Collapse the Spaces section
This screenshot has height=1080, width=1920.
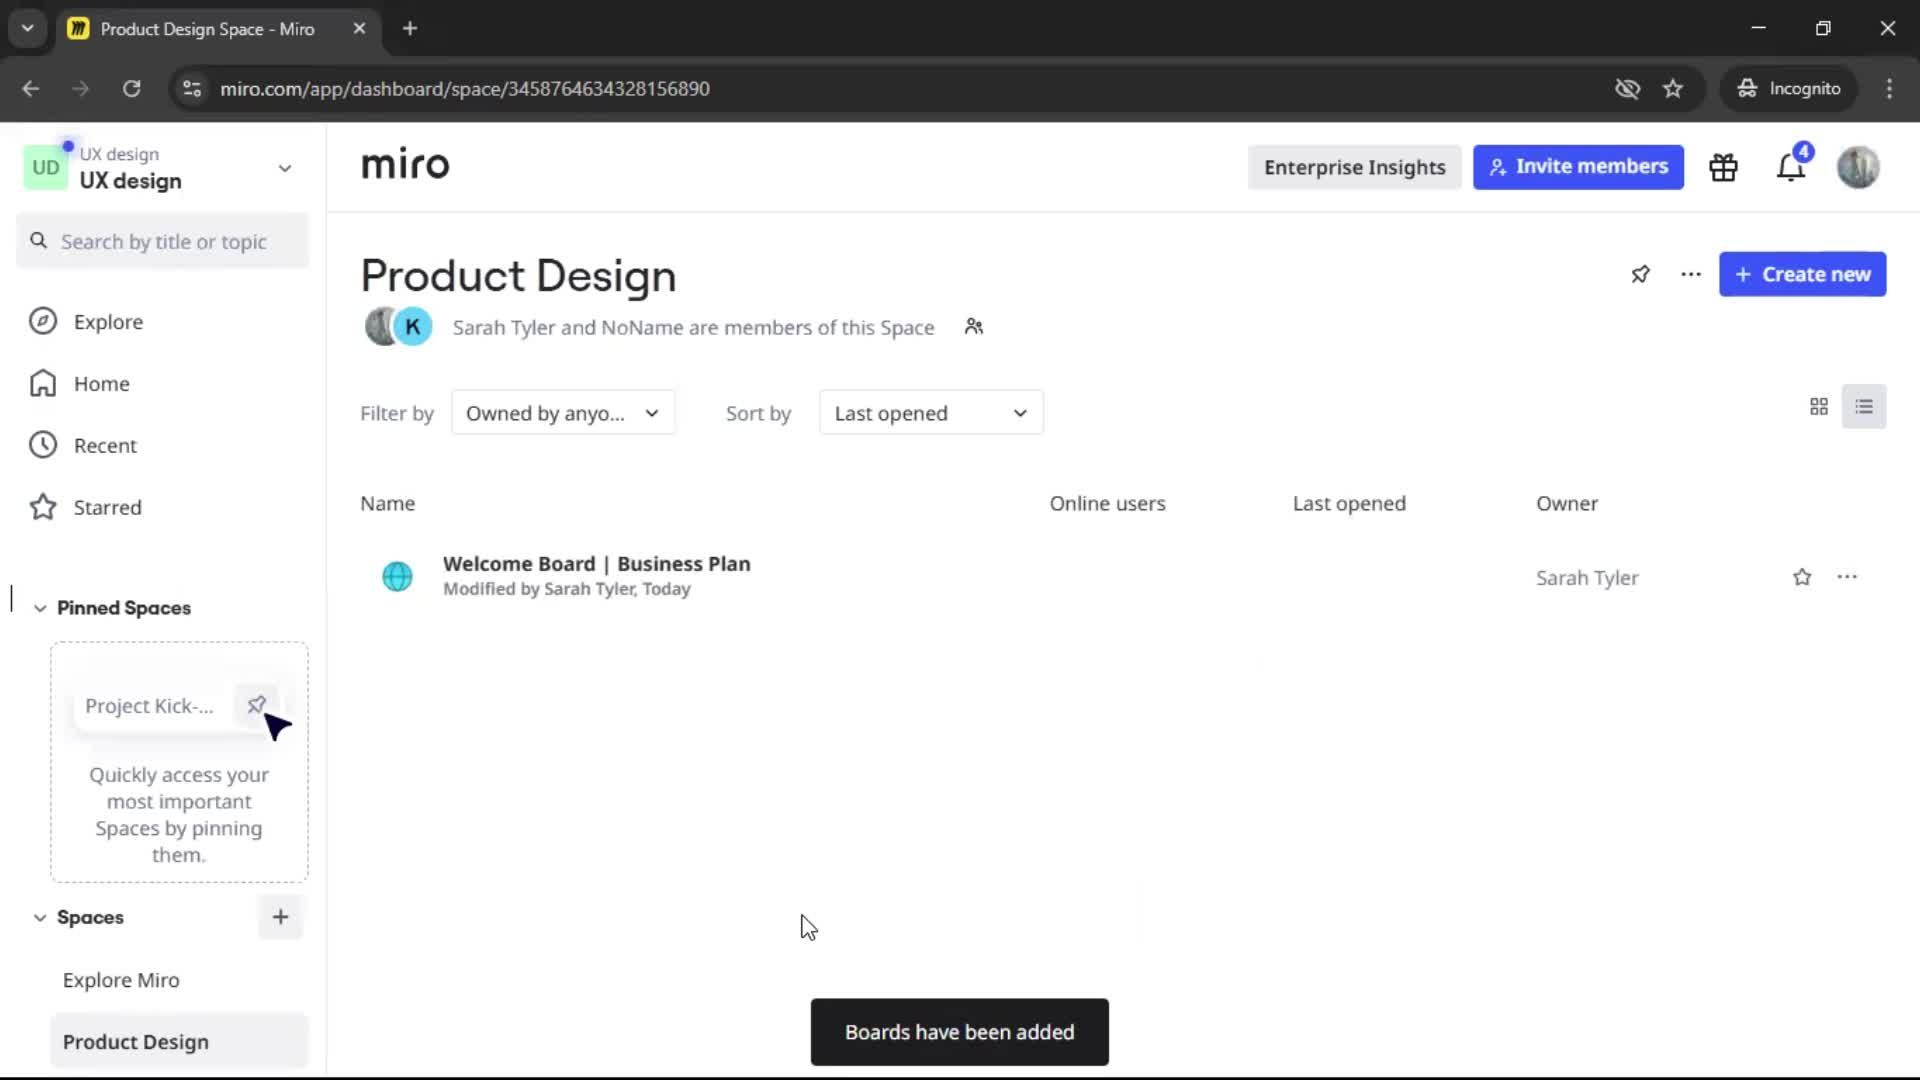[x=40, y=917]
